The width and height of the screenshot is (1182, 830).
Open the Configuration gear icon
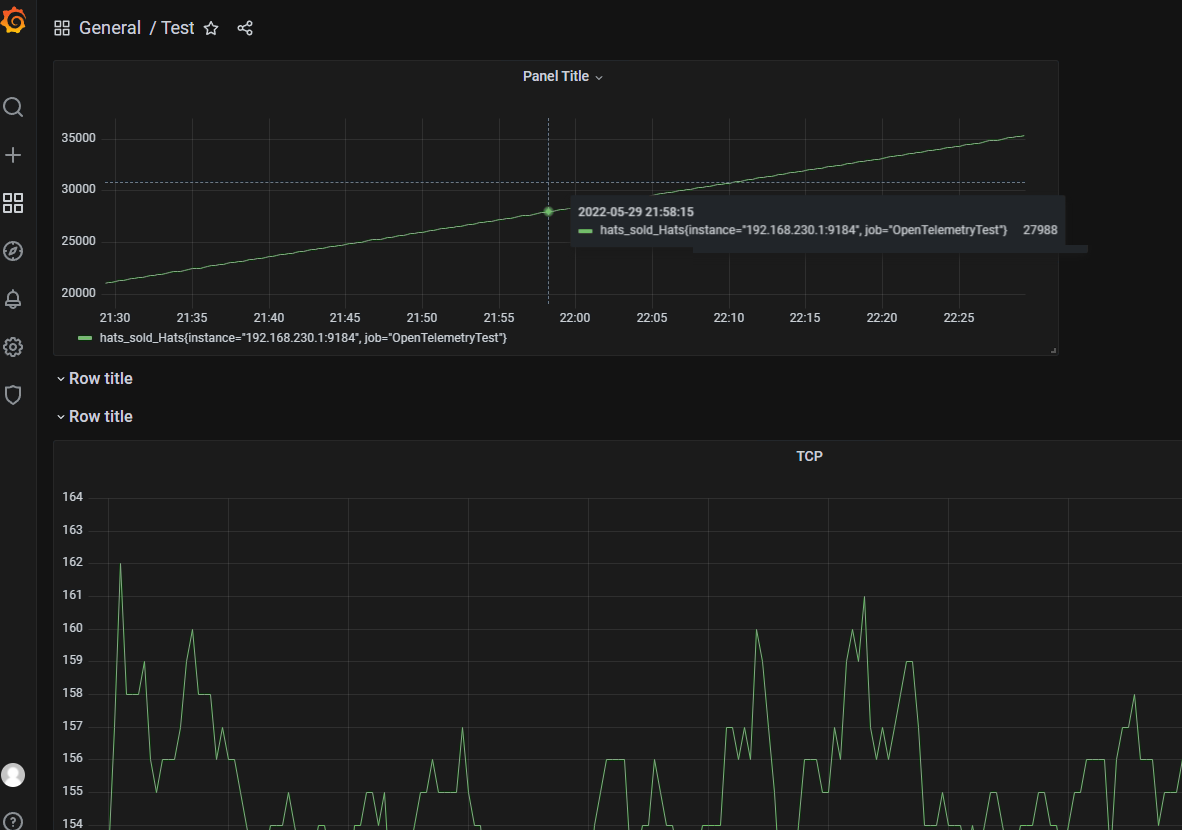[13, 347]
